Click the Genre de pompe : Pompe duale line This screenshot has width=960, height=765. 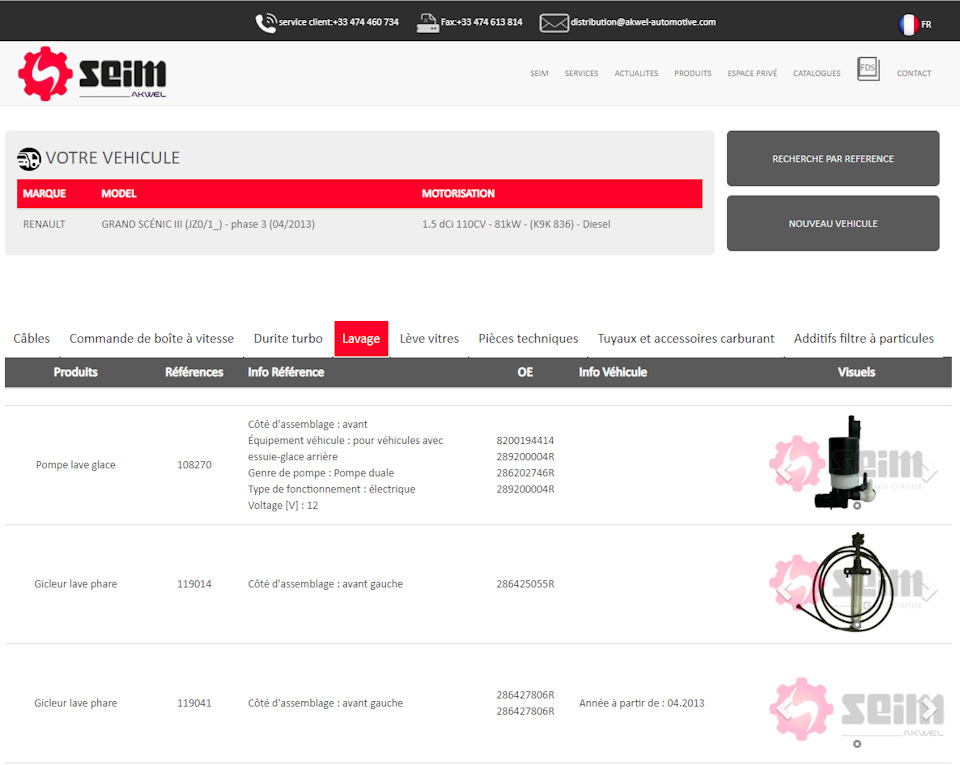click(321, 473)
